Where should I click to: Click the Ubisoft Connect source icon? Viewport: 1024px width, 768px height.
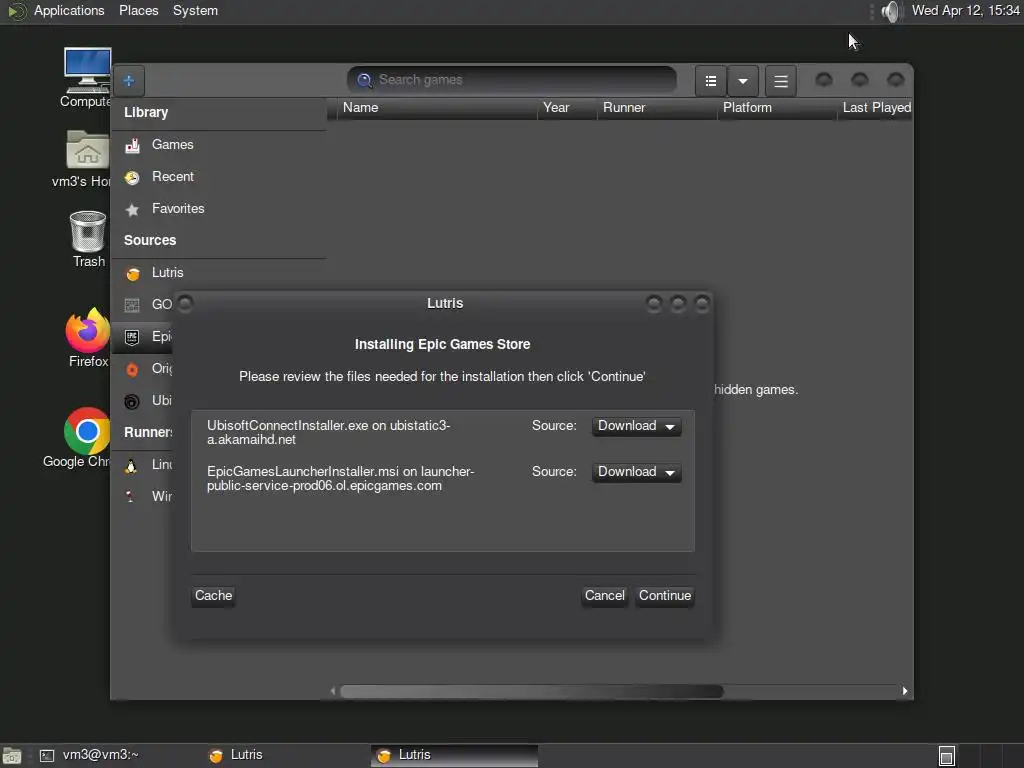[x=132, y=401]
